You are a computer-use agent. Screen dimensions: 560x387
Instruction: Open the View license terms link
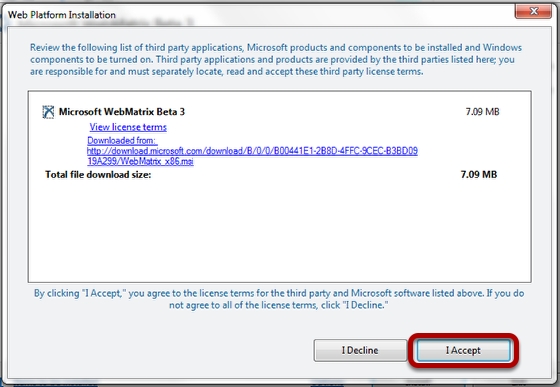[128, 127]
